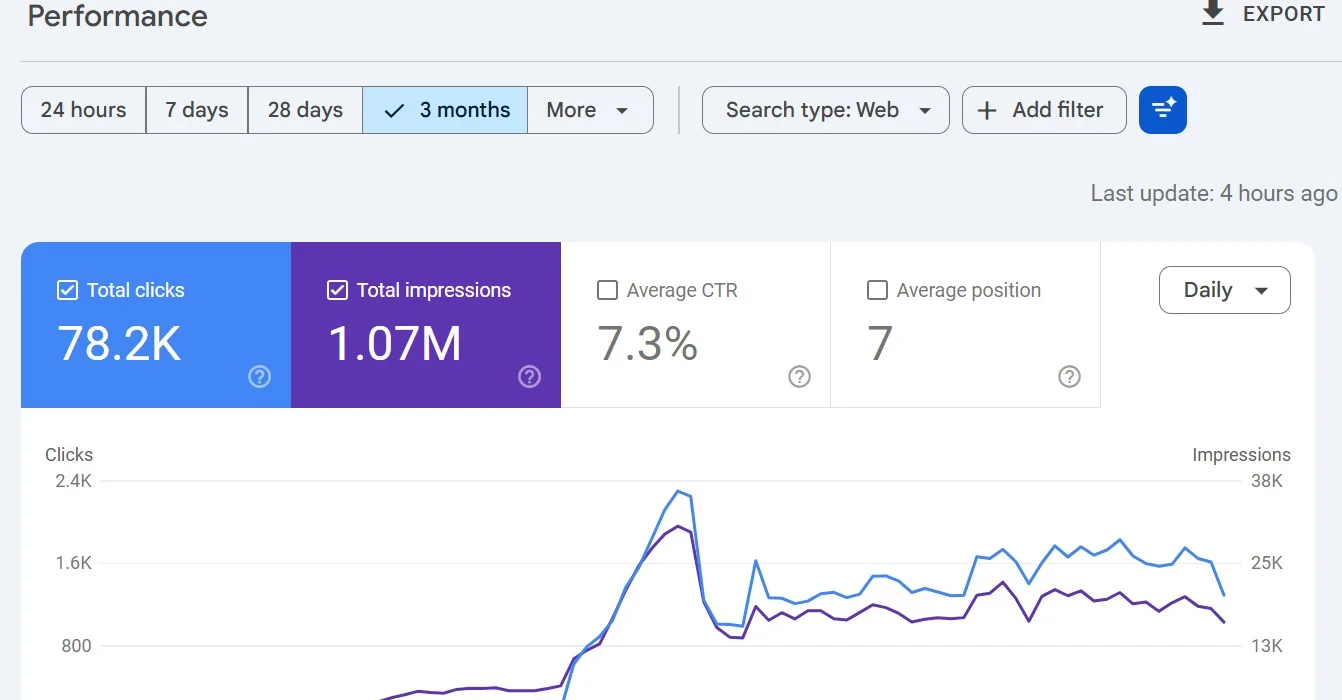
Task: Click the export download icon
Action: click(1212, 14)
